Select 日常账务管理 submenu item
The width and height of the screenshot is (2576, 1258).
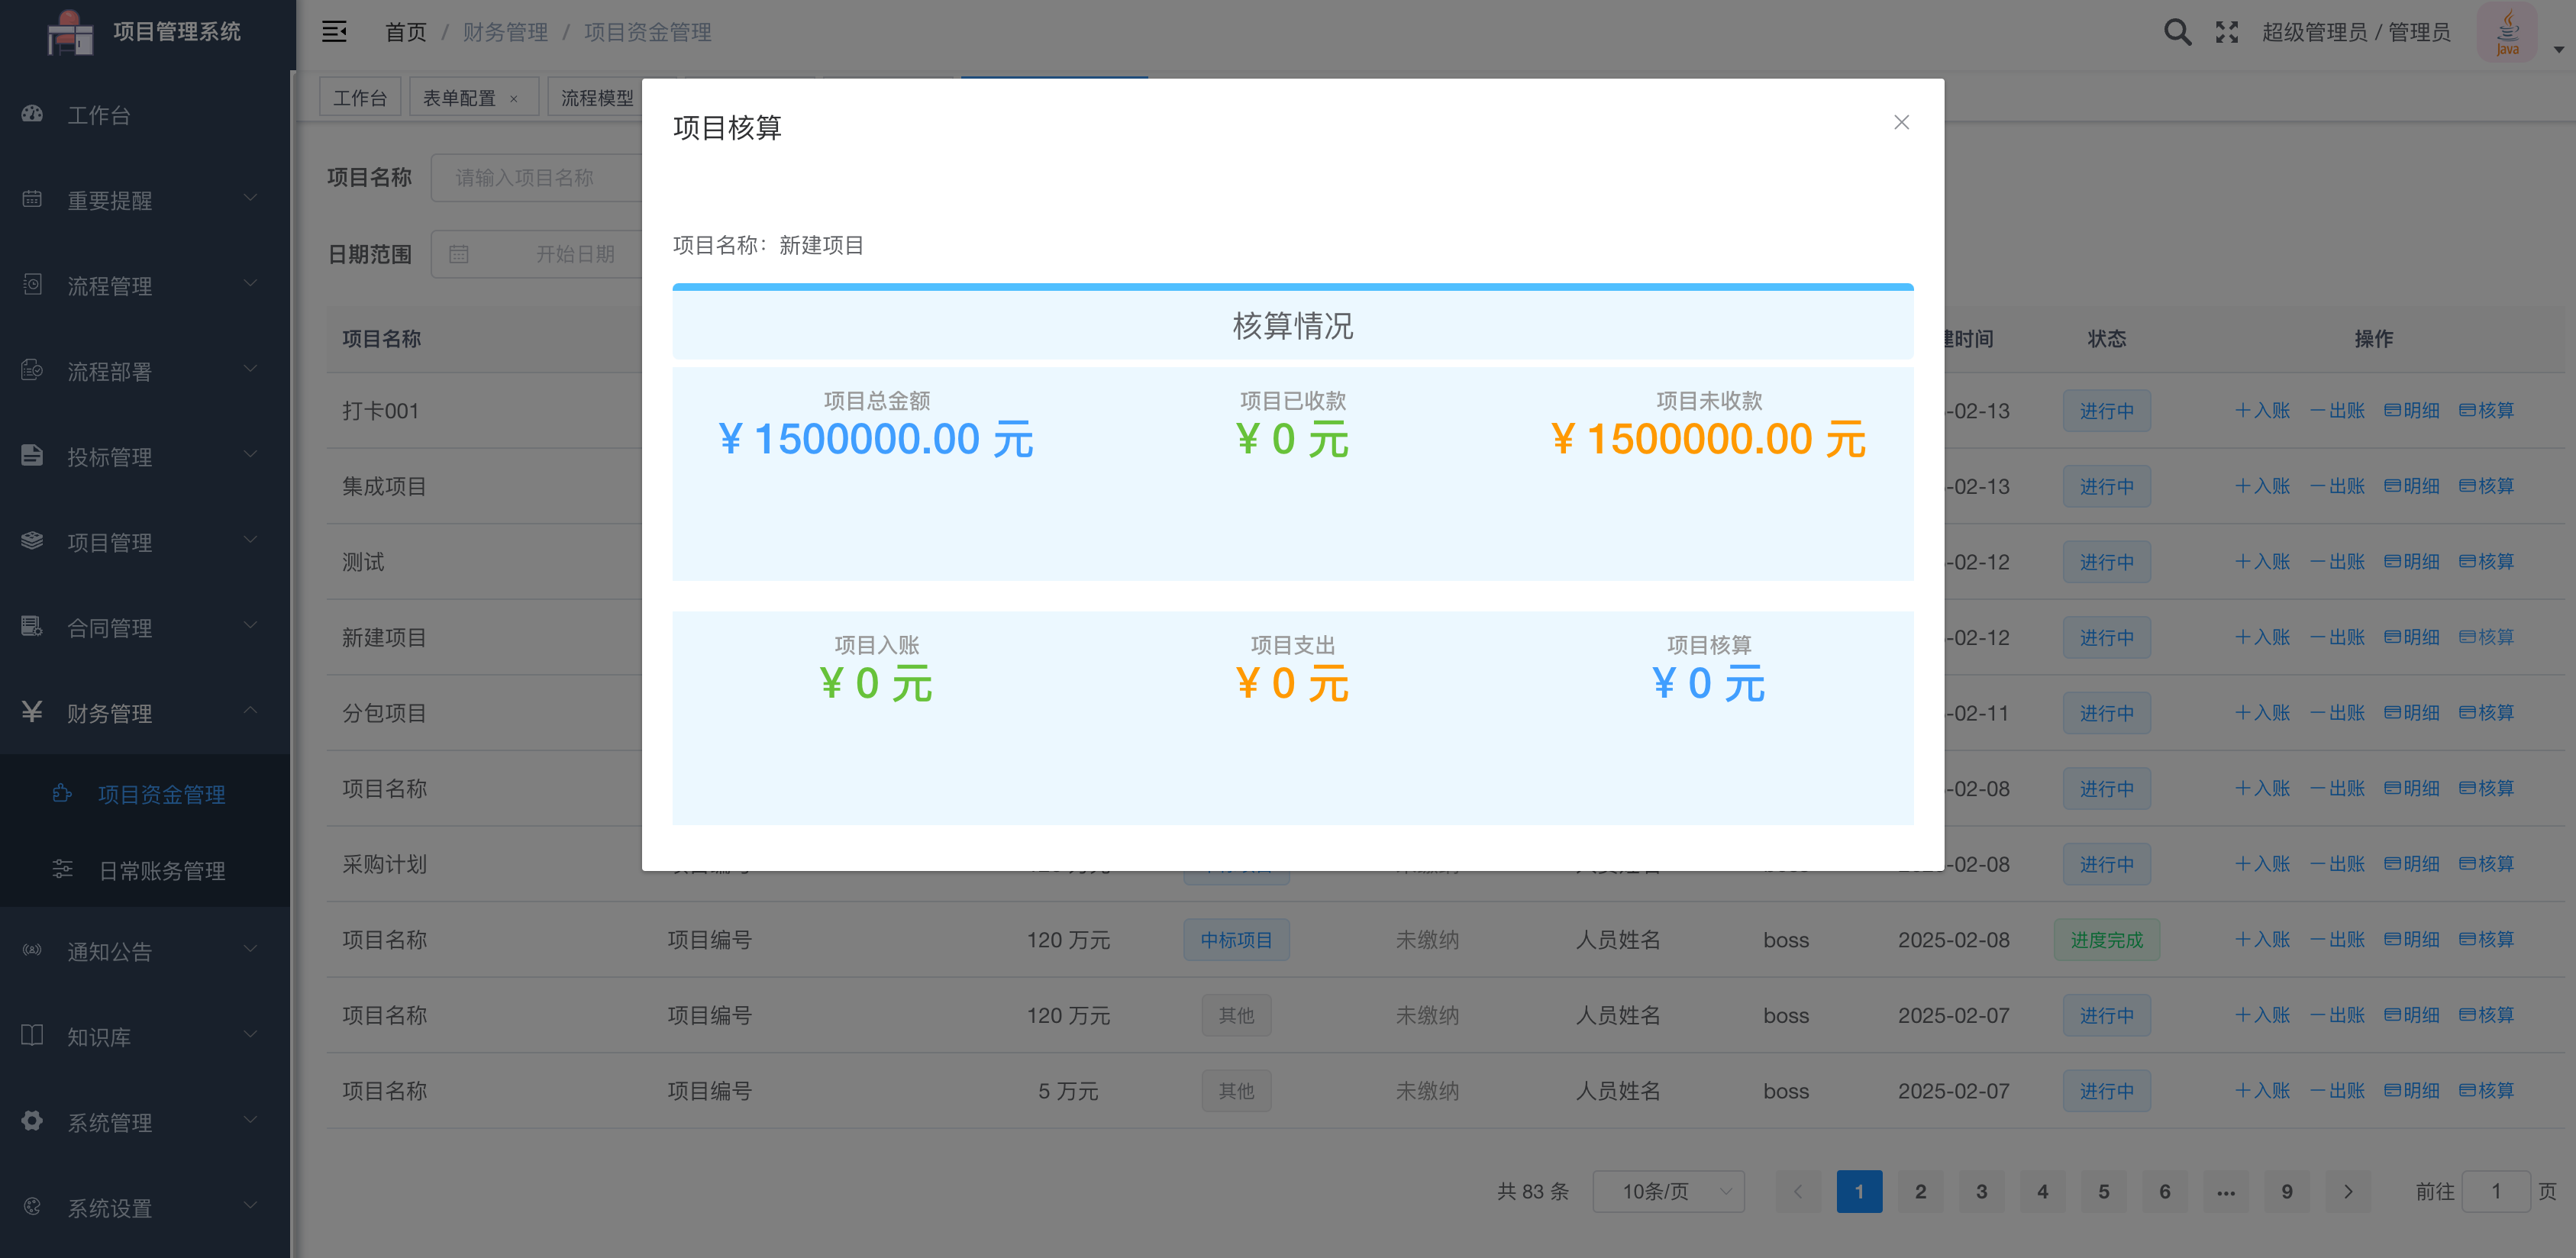tap(162, 870)
